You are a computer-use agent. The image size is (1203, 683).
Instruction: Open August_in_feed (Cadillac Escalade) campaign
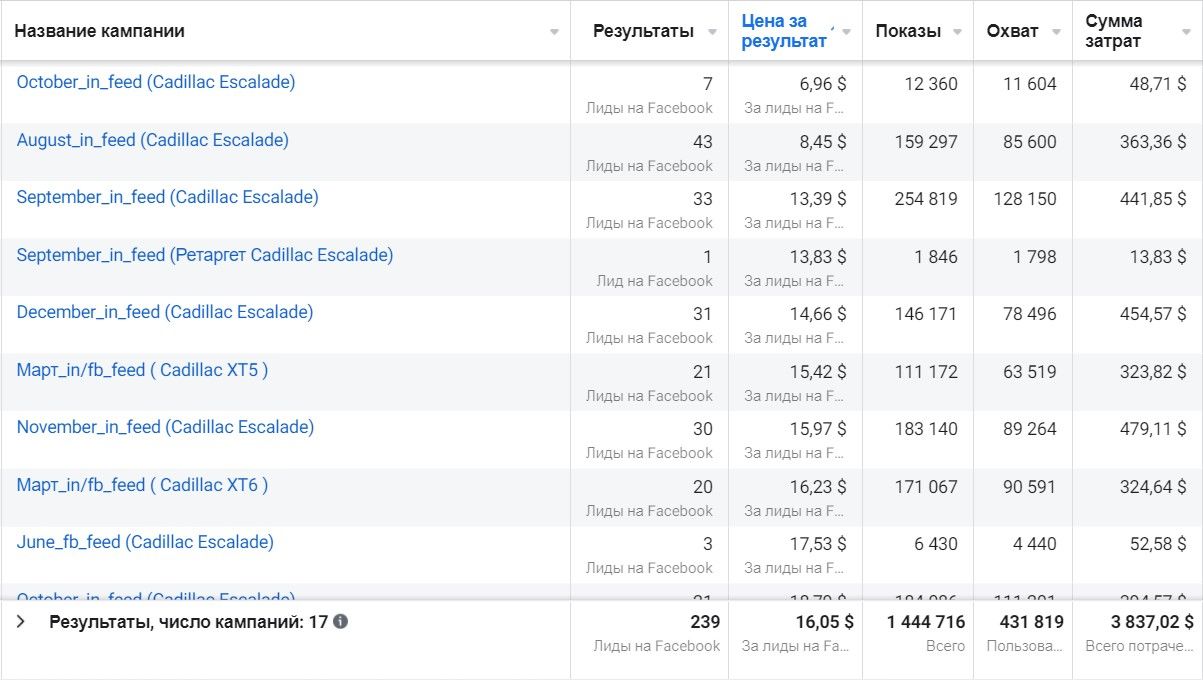pyautogui.click(x=152, y=140)
